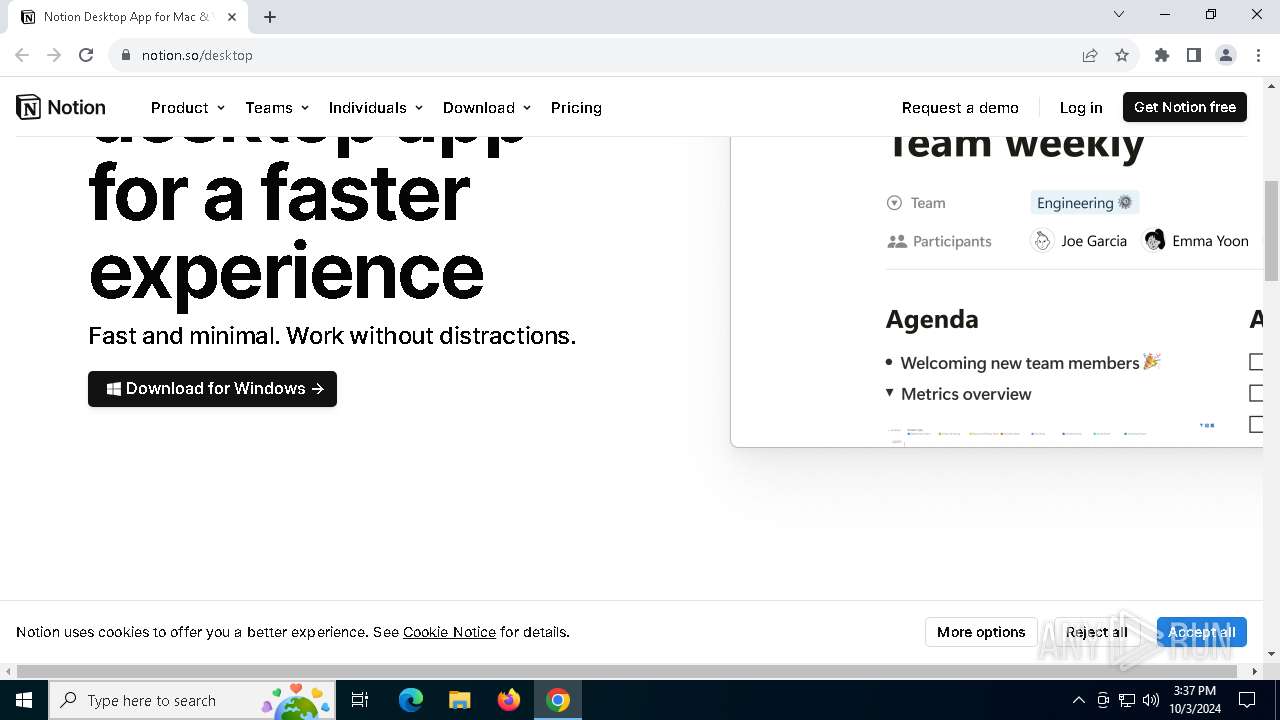Viewport: 1280px width, 720px height.
Task: Accept all cookies
Action: (1201, 632)
